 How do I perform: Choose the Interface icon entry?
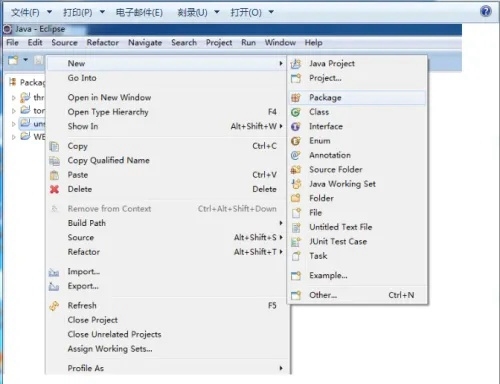point(296,127)
